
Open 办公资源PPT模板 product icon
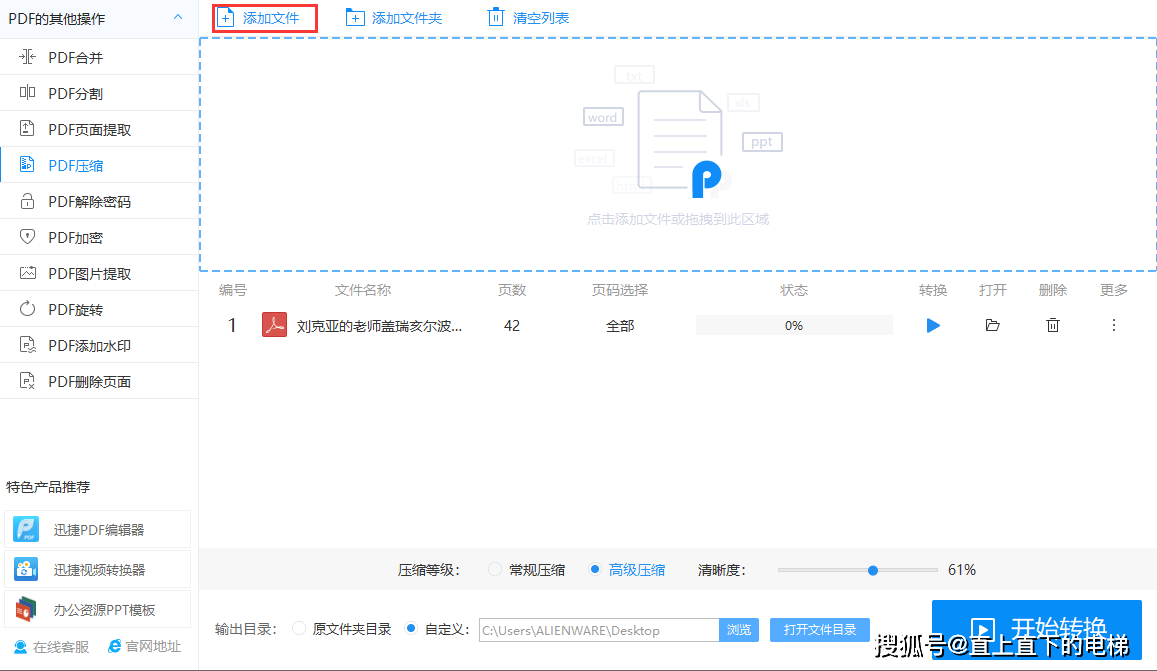click(26, 609)
